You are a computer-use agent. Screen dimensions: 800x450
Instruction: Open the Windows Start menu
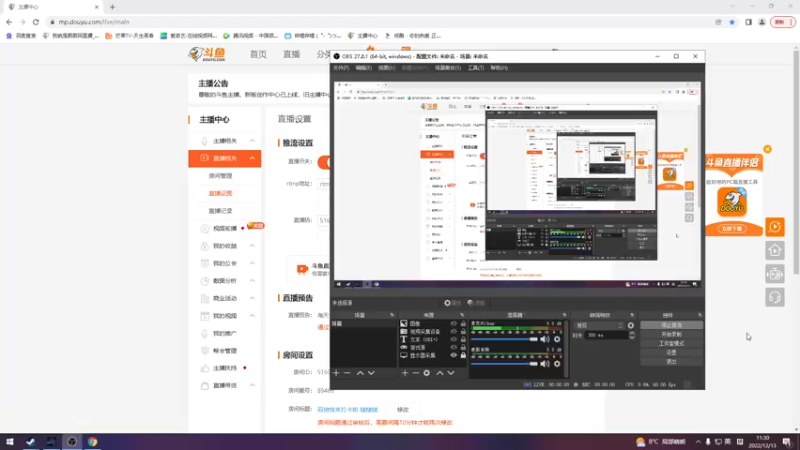coord(10,442)
